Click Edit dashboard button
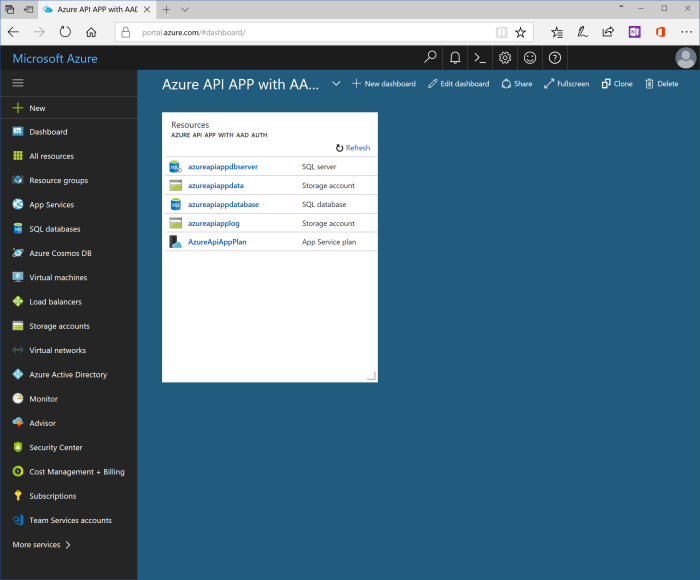This screenshot has width=700, height=580. (x=458, y=83)
